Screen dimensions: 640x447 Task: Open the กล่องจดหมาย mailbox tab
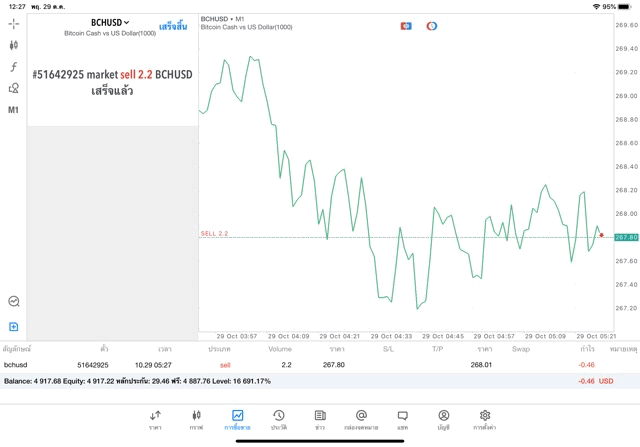pyautogui.click(x=361, y=420)
